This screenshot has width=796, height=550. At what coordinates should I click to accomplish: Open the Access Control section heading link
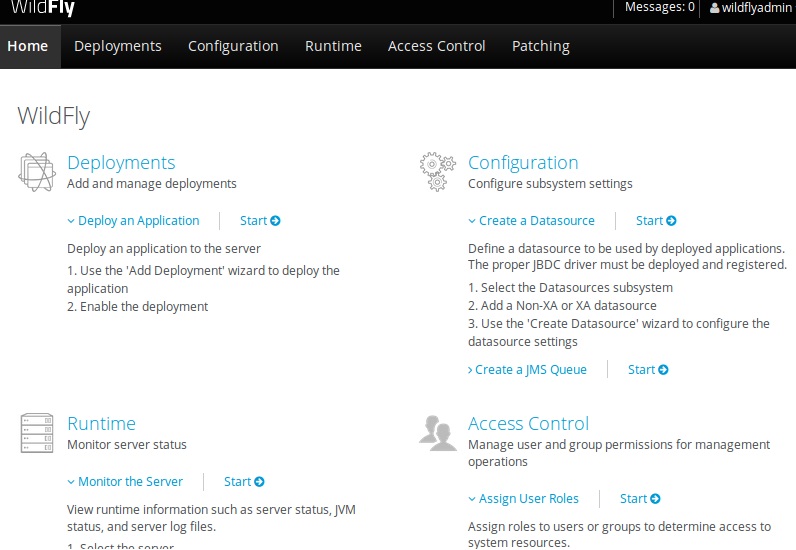point(528,424)
